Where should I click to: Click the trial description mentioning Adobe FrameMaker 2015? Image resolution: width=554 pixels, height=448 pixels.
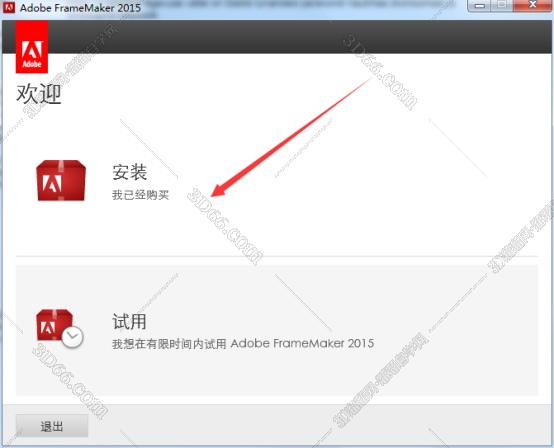coord(243,343)
